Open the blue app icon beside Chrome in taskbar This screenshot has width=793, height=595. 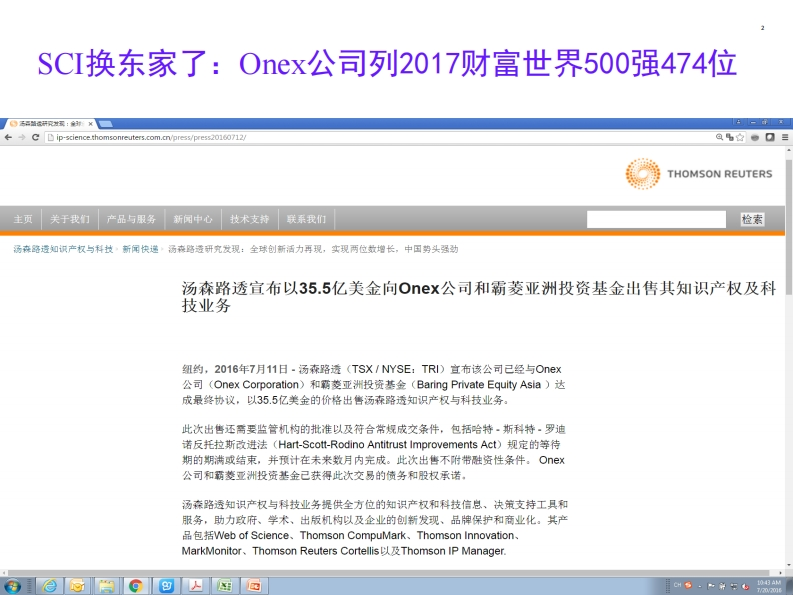click(x=166, y=586)
